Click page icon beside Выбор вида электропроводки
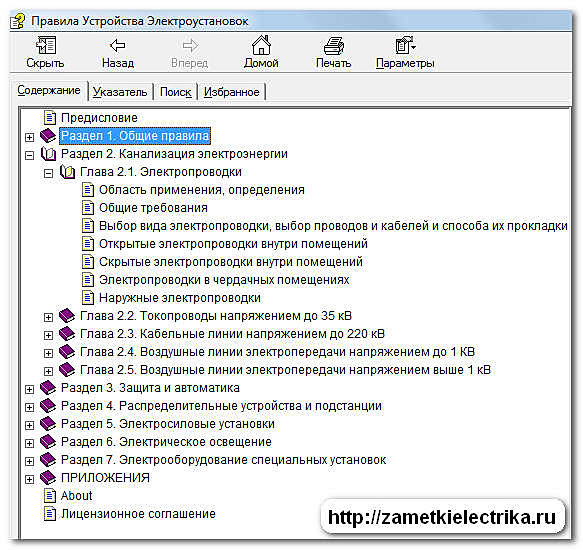Screen dimensions: 583x550 tap(88, 226)
